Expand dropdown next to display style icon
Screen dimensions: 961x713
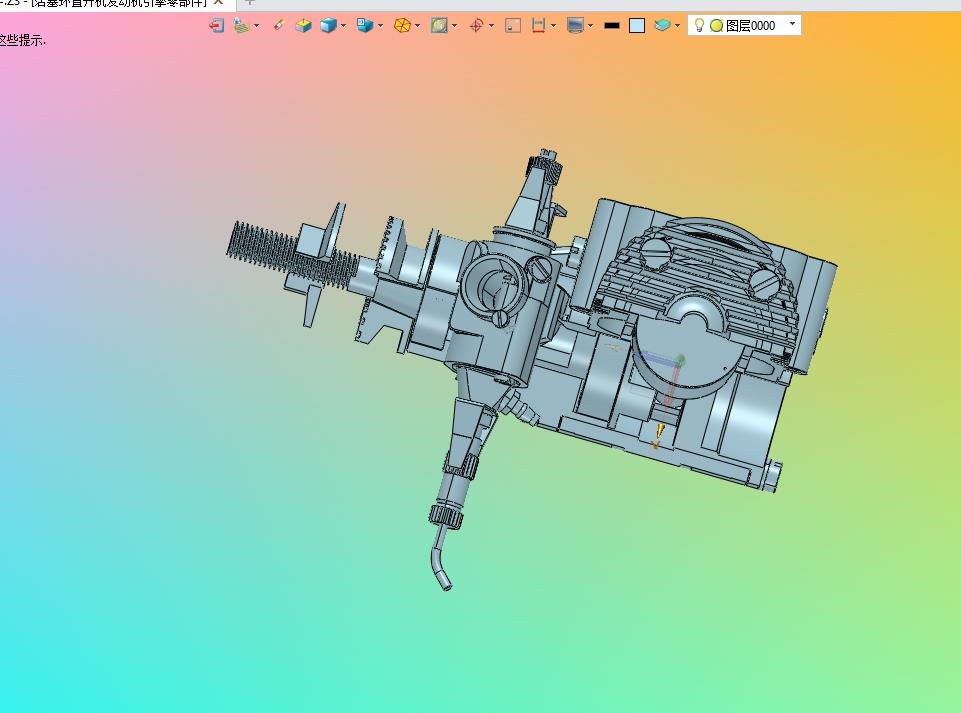[x=257, y=26]
